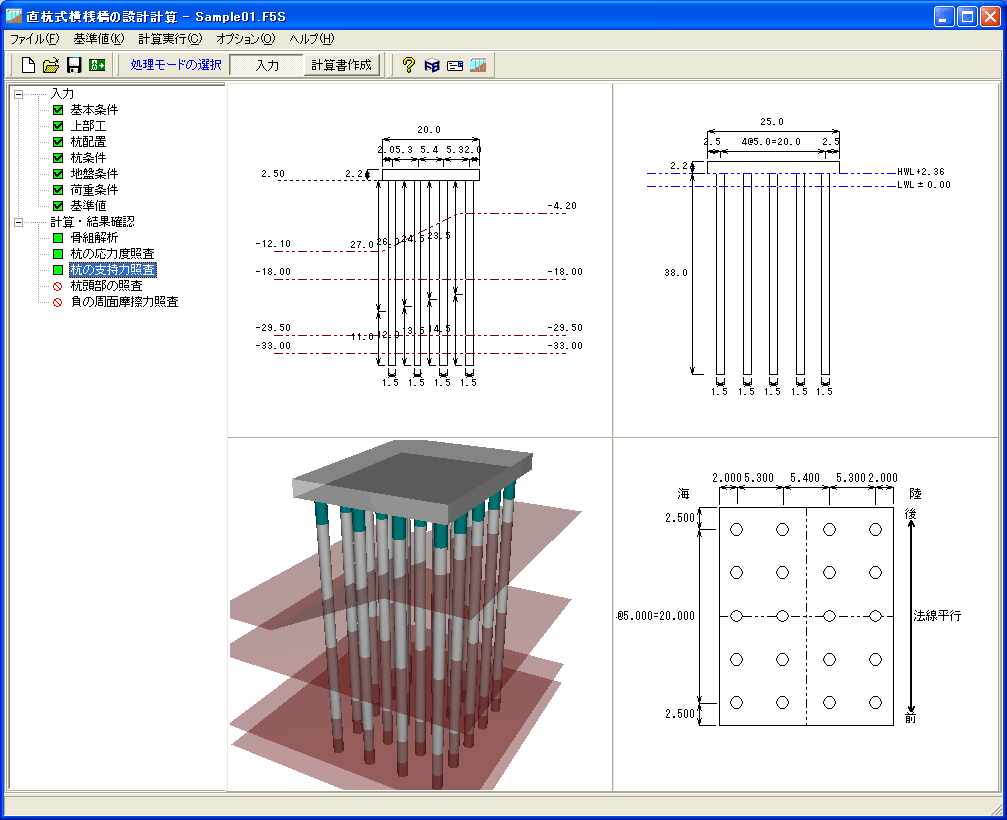This screenshot has height=820, width=1007.
Task: Open the 計算実行(C) menu
Action: tap(170, 39)
